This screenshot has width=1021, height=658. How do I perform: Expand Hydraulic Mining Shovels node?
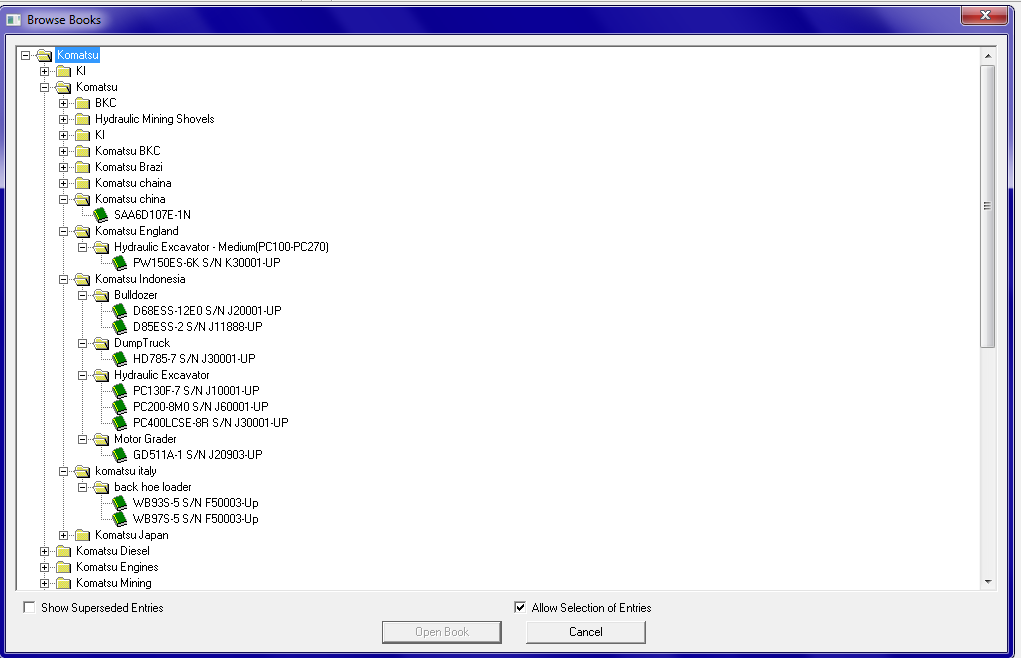pyautogui.click(x=63, y=119)
